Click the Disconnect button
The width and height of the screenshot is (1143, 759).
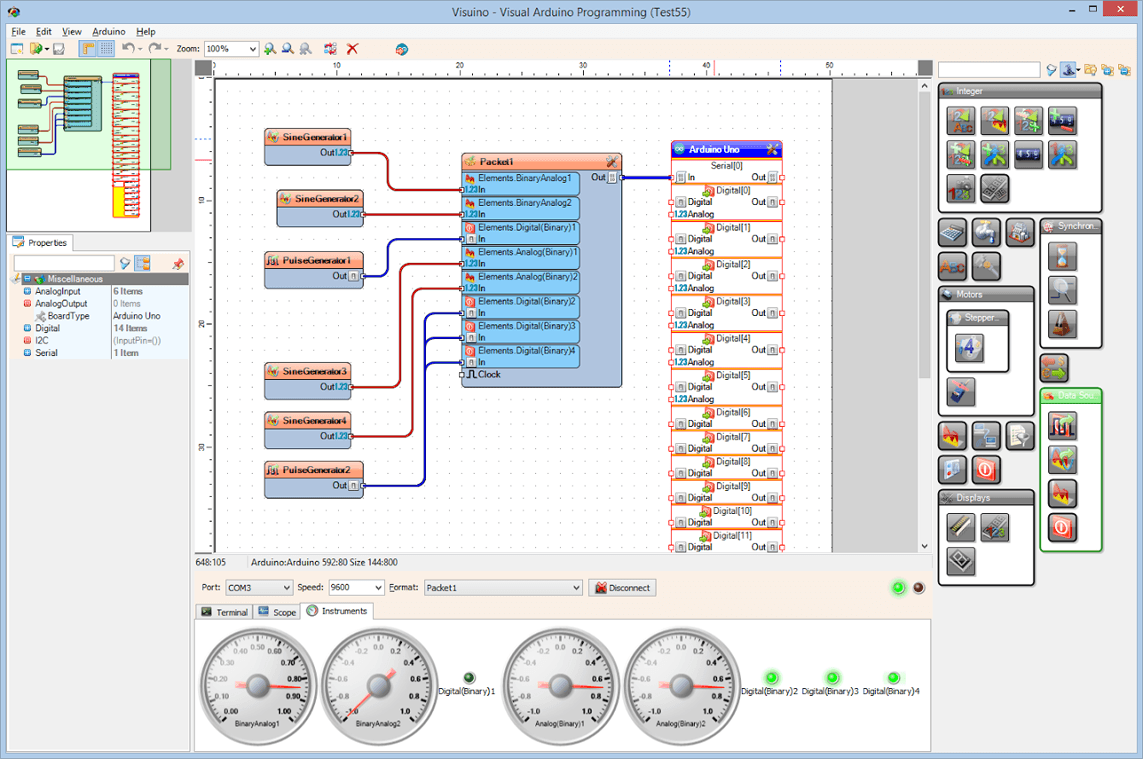(622, 588)
